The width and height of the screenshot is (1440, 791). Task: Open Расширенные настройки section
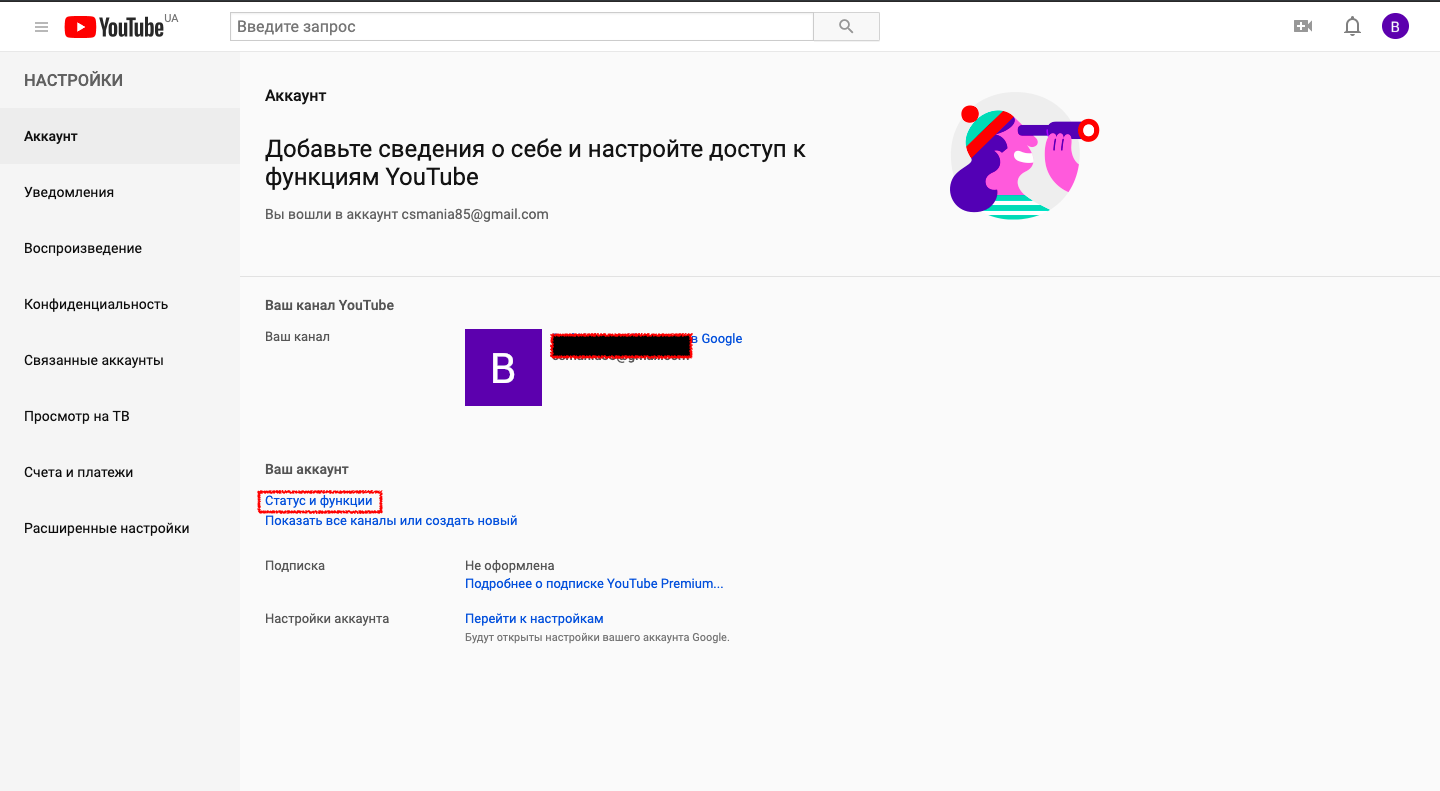click(x=107, y=528)
